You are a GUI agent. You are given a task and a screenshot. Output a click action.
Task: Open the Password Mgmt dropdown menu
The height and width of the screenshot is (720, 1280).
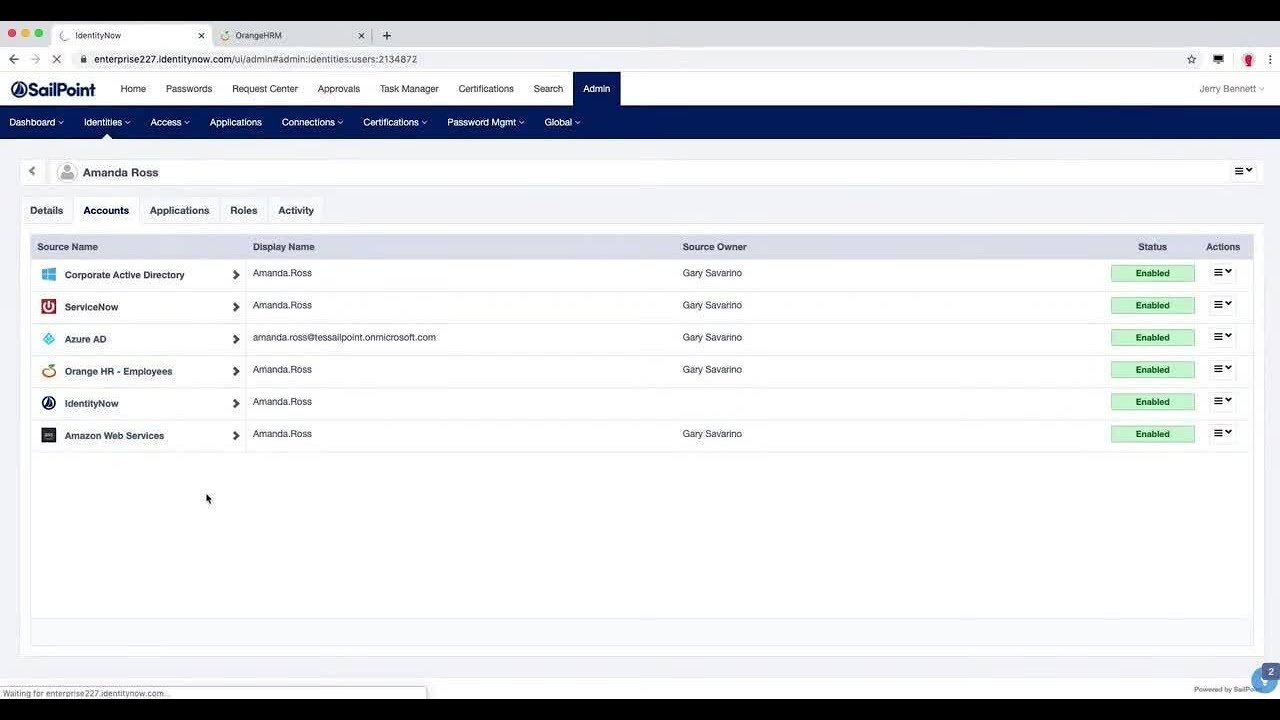click(486, 122)
